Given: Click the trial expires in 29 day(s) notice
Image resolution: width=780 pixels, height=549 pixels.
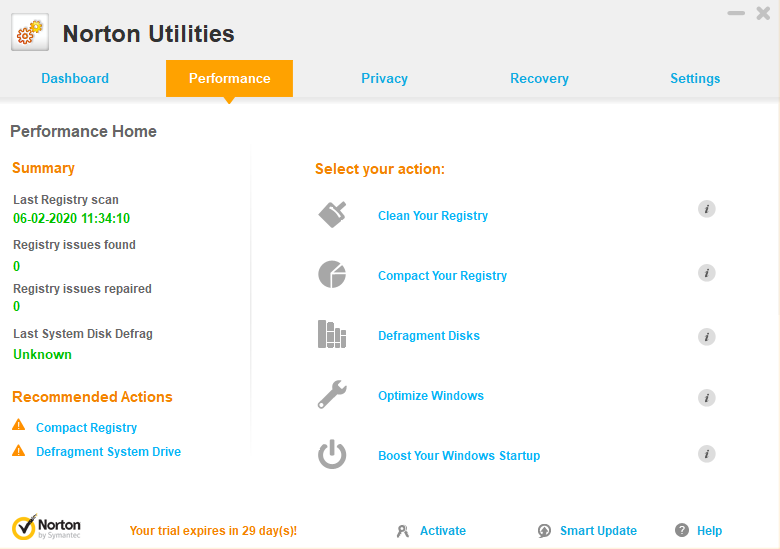Looking at the screenshot, I should coord(213,531).
